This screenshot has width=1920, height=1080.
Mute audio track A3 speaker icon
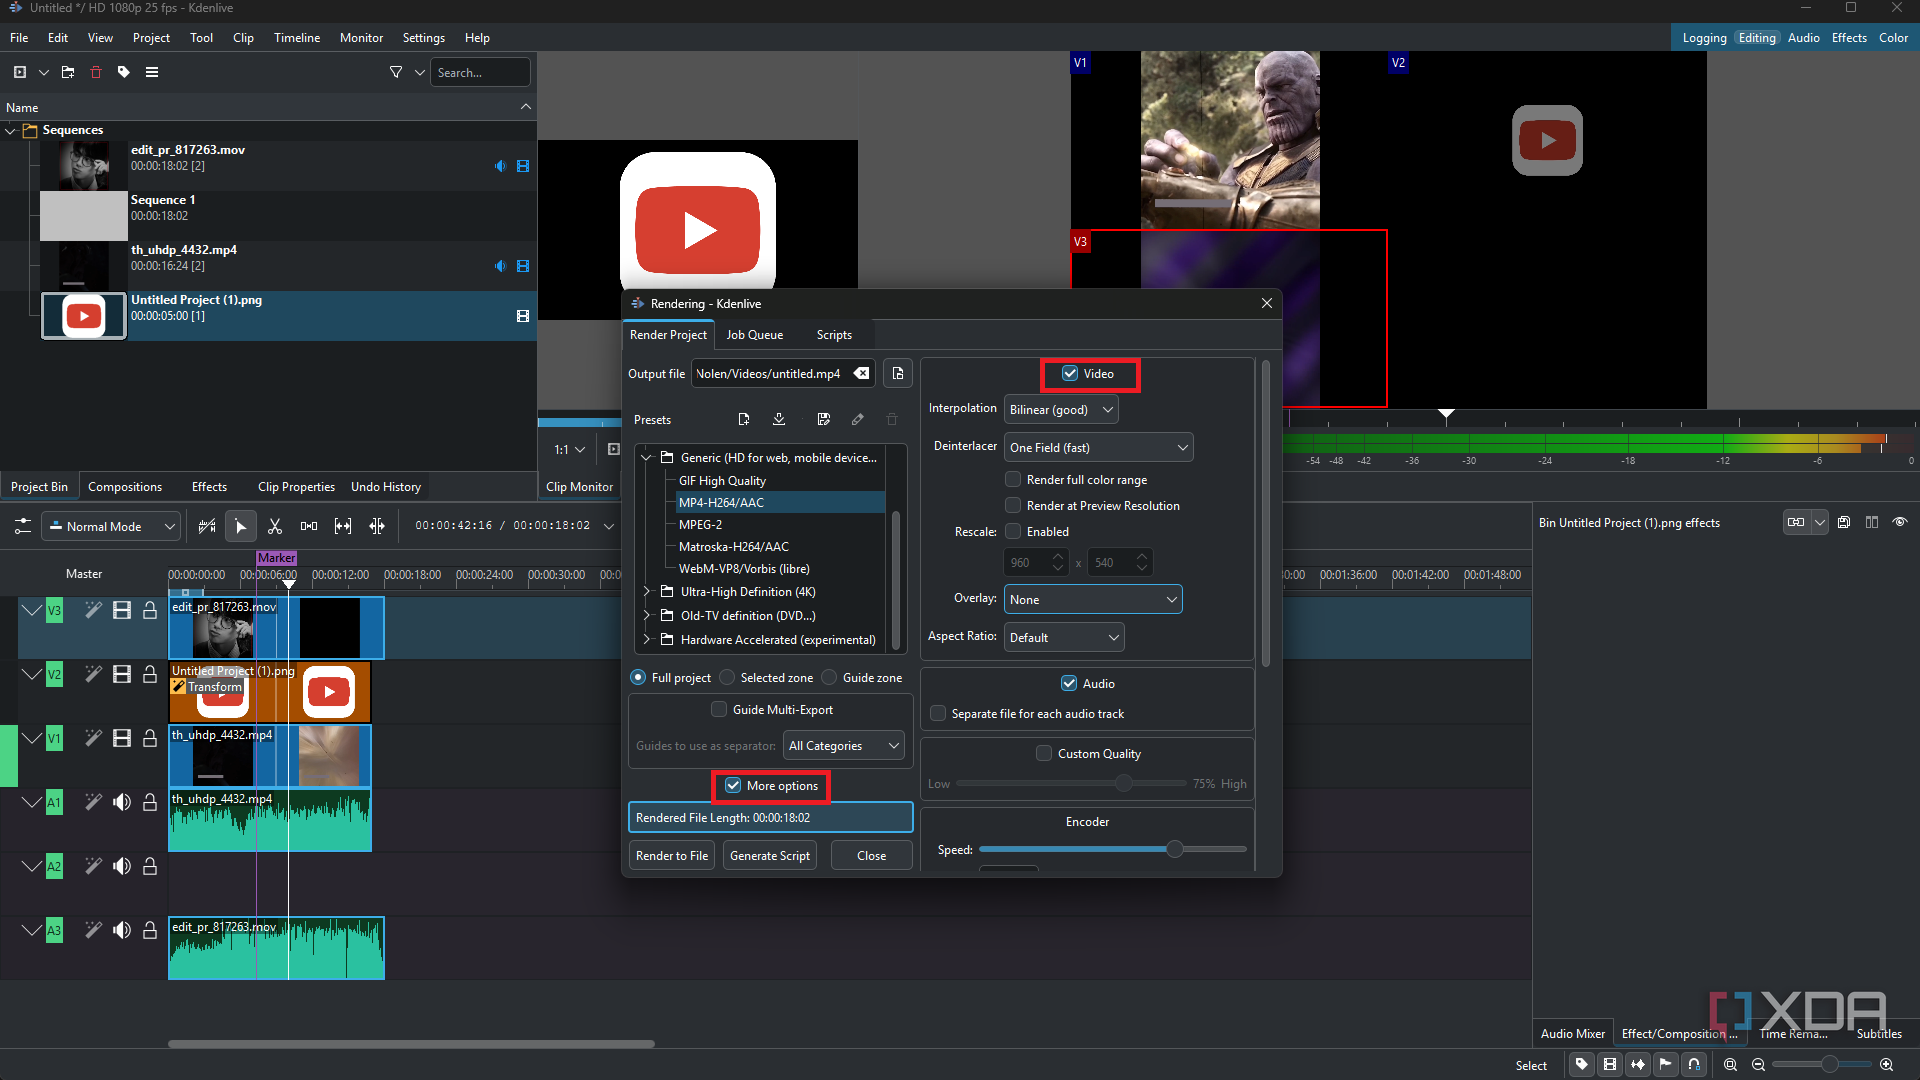[122, 930]
